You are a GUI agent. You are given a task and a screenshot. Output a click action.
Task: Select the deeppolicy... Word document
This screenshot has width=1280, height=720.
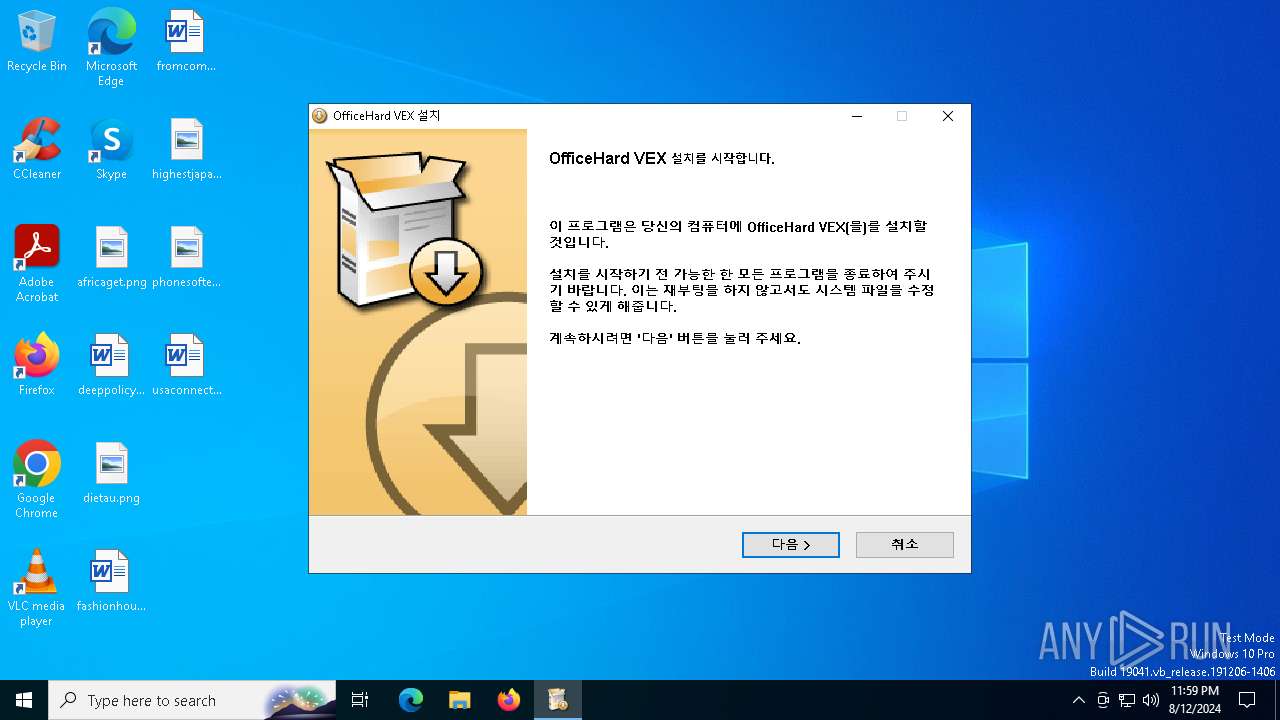pyautogui.click(x=111, y=366)
